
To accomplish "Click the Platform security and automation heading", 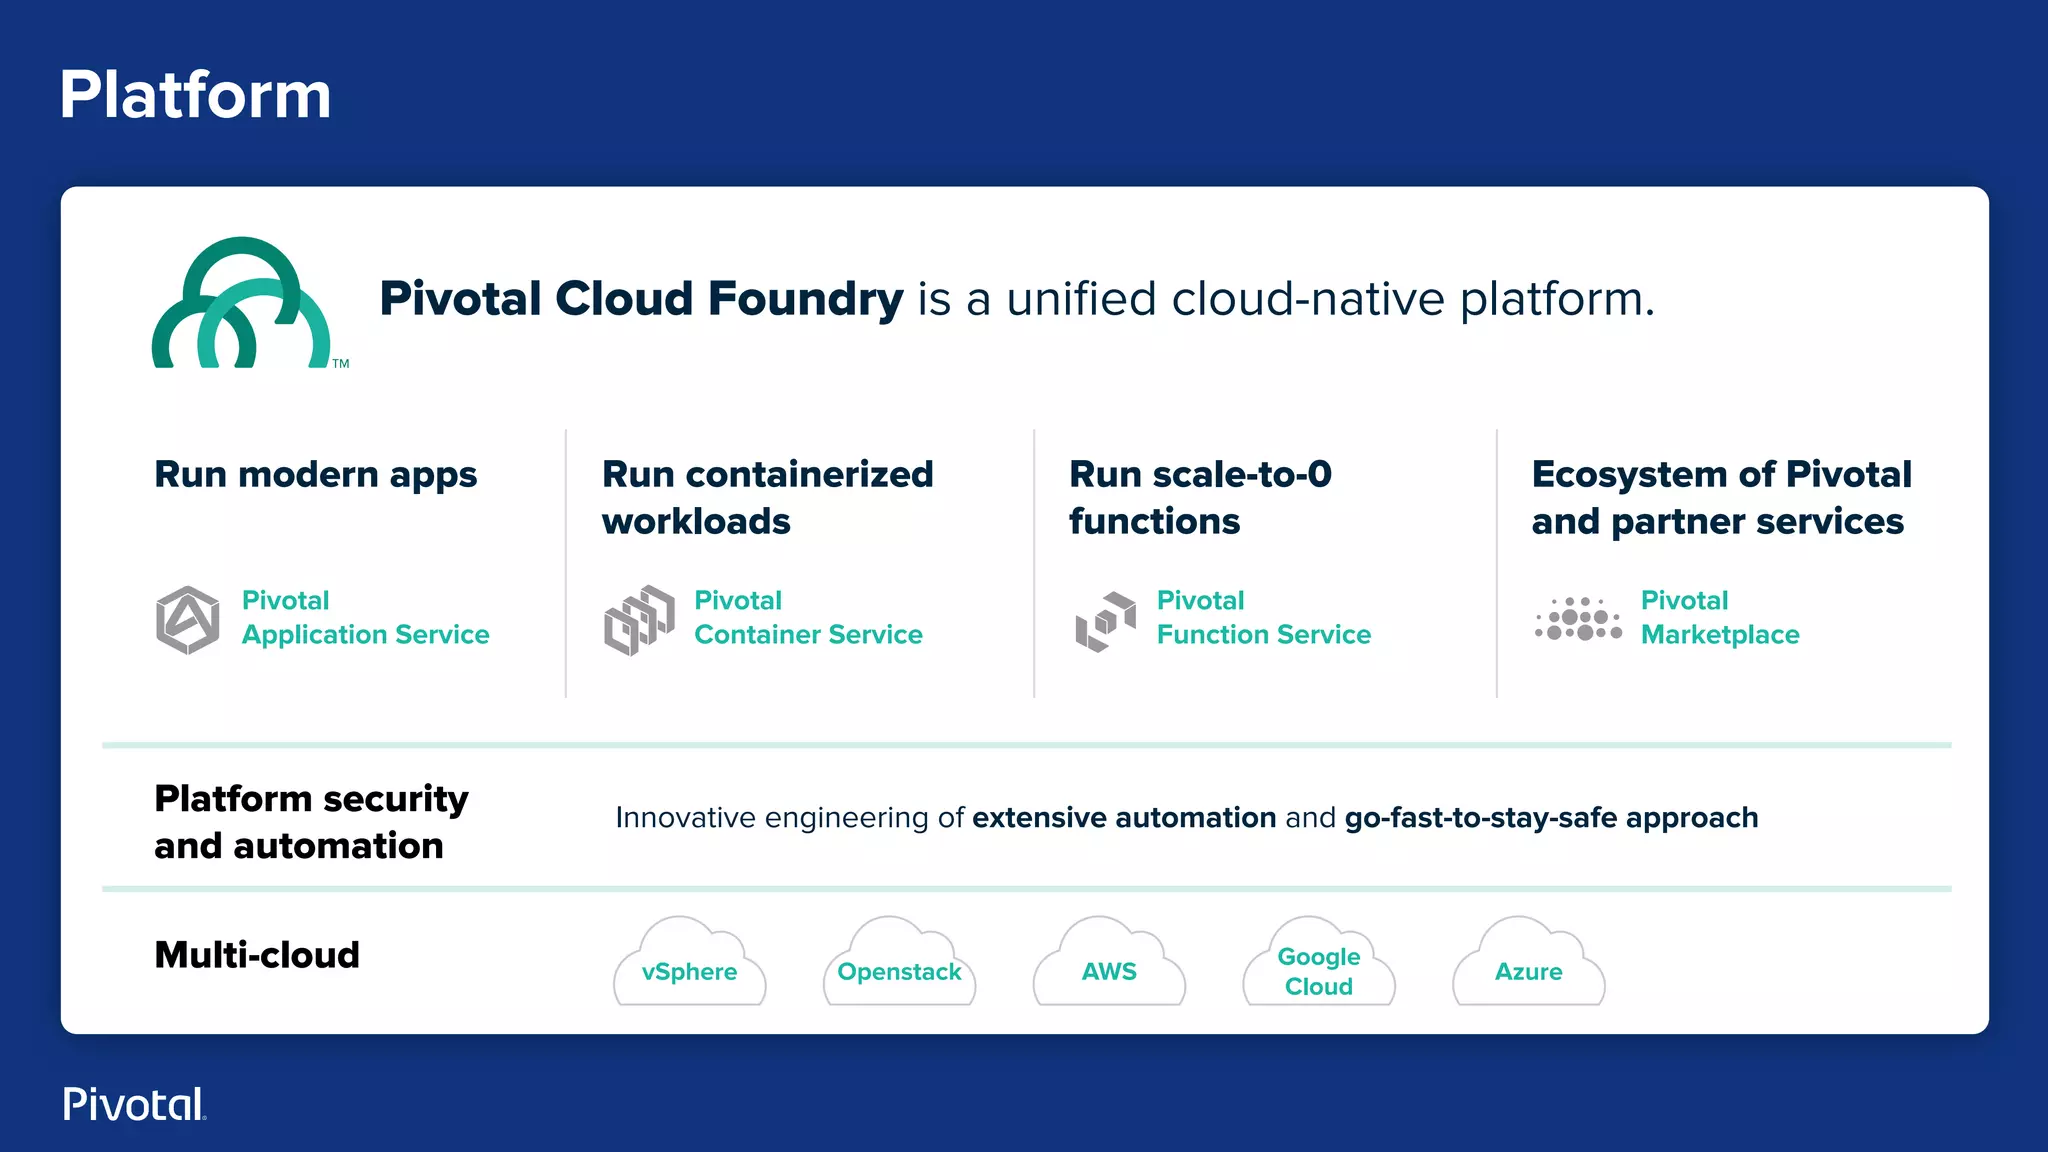I will point(311,821).
